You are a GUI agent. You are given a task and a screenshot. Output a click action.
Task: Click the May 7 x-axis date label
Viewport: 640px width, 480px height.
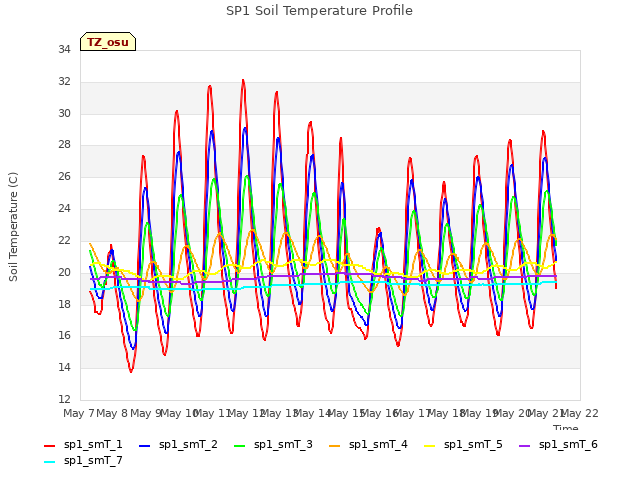79,413
